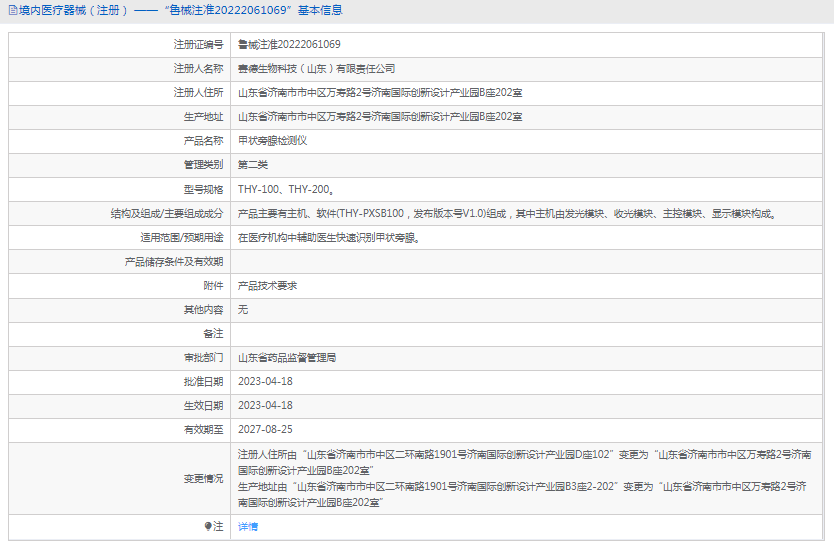Screen dimensions: 834x546
Task: Select management class value 第二类
Action: pos(253,165)
